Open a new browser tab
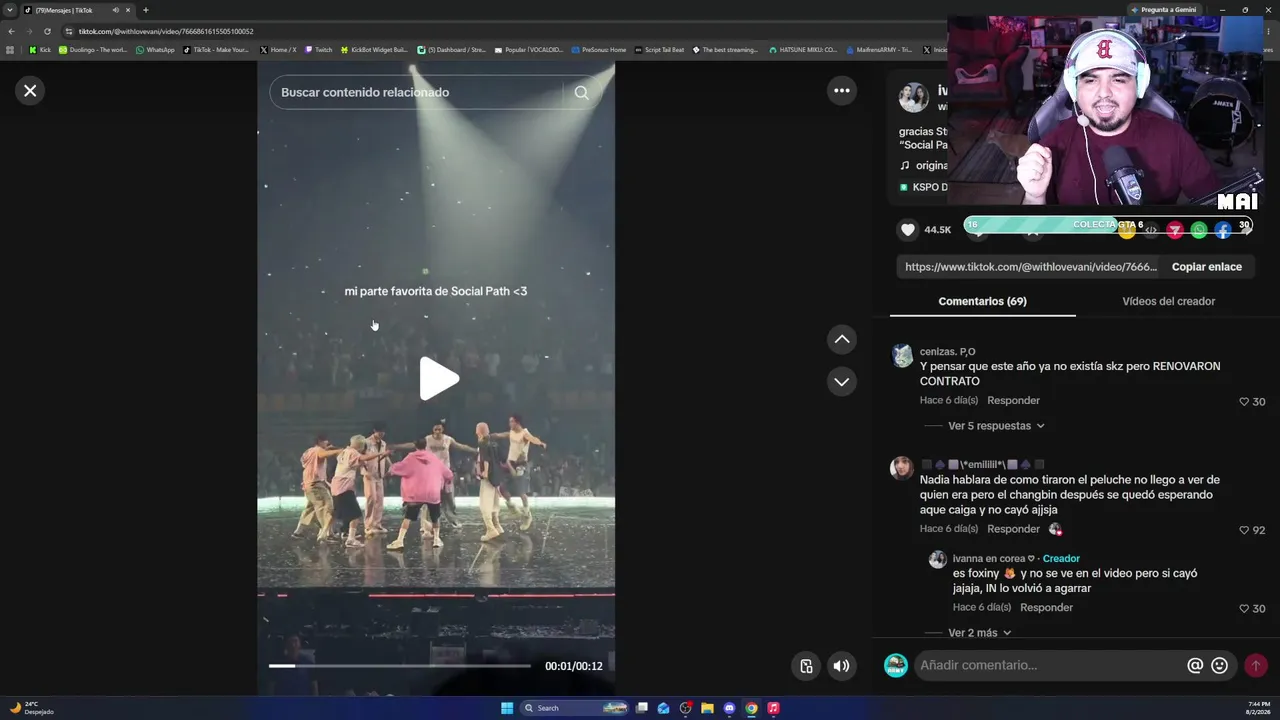1280x720 pixels. pos(145,10)
